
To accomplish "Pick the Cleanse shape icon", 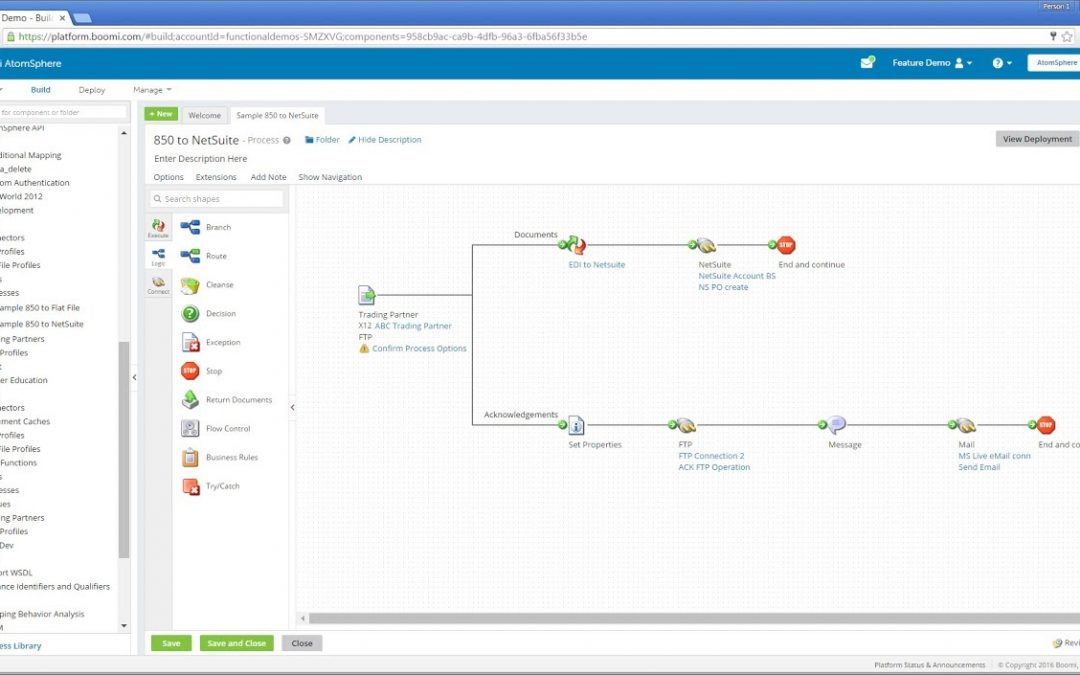I will click(190, 285).
